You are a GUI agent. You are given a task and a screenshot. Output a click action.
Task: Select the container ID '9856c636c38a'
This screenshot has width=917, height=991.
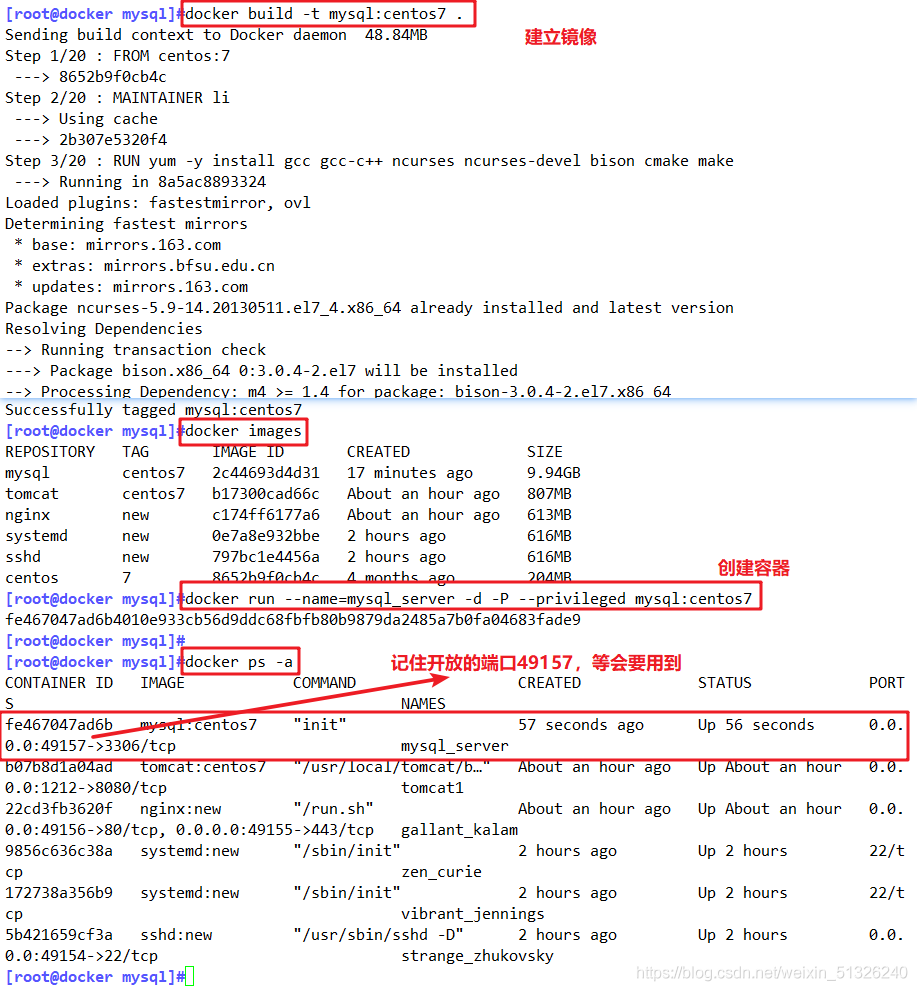point(59,851)
